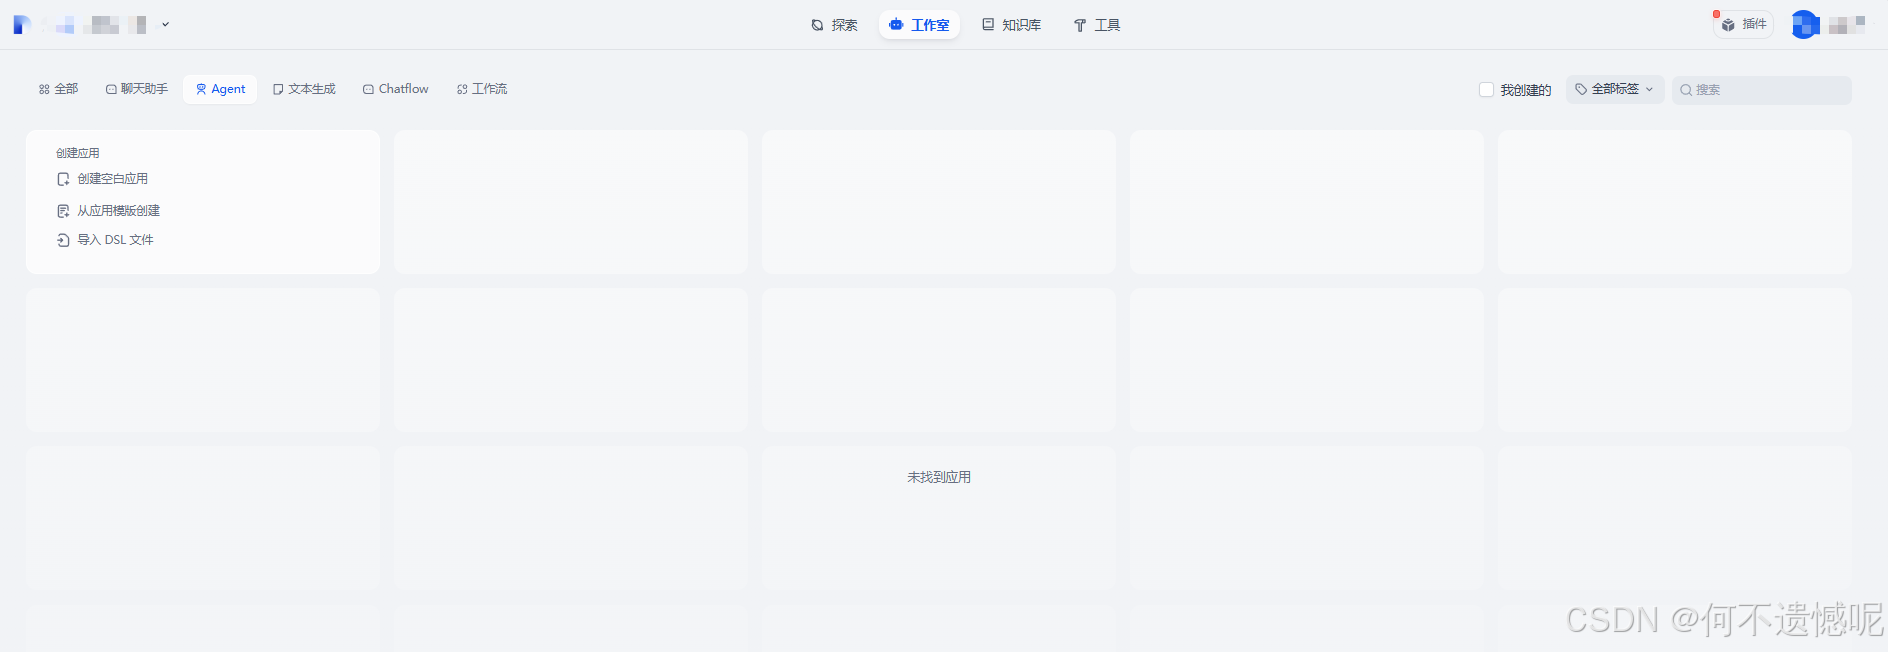
Task: Click the 插件 plugins button
Action: coord(1744,24)
